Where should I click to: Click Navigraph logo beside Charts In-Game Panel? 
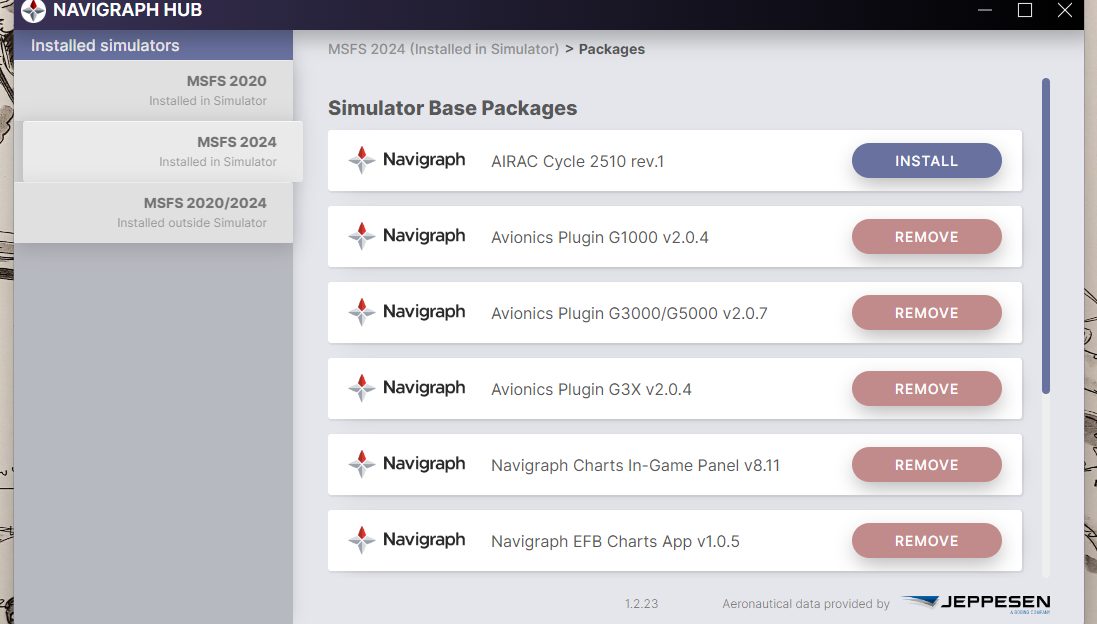(x=407, y=464)
